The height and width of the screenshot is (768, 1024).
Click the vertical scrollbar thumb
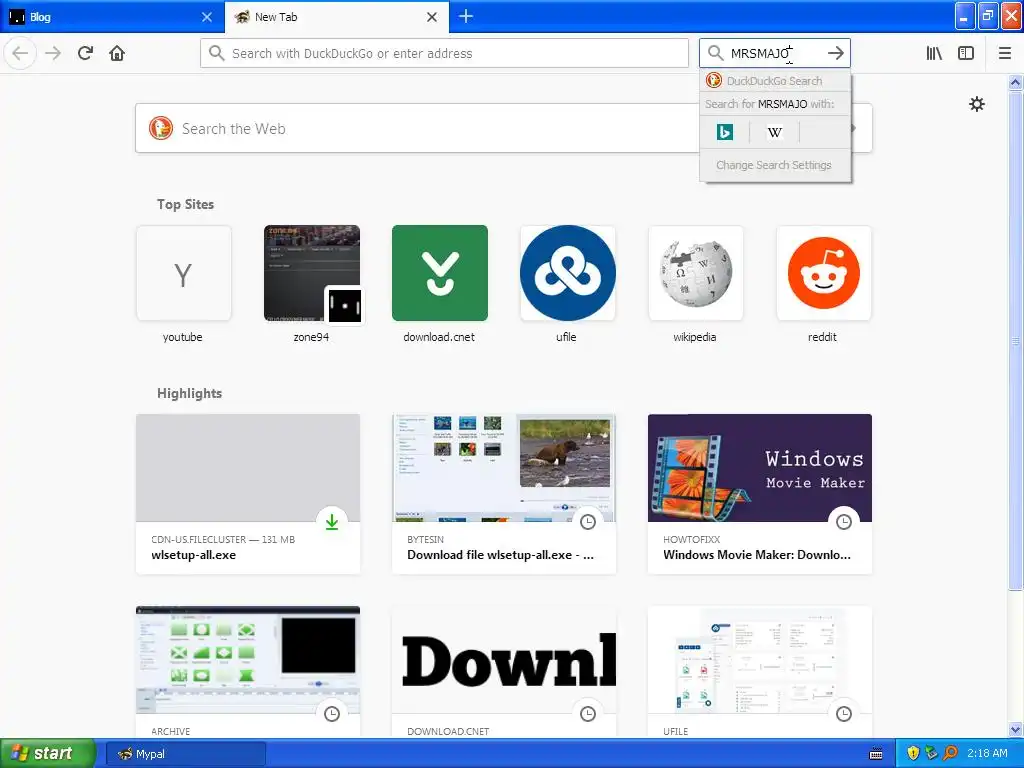click(1016, 340)
